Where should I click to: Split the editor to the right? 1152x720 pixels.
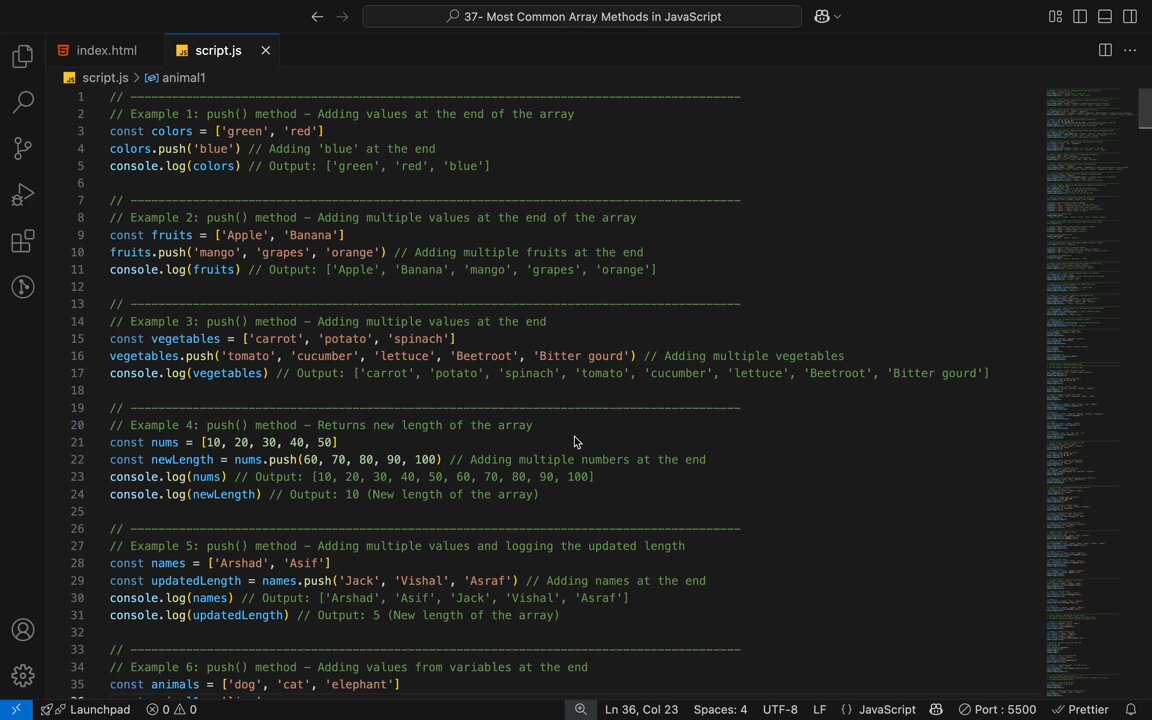coord(1105,50)
